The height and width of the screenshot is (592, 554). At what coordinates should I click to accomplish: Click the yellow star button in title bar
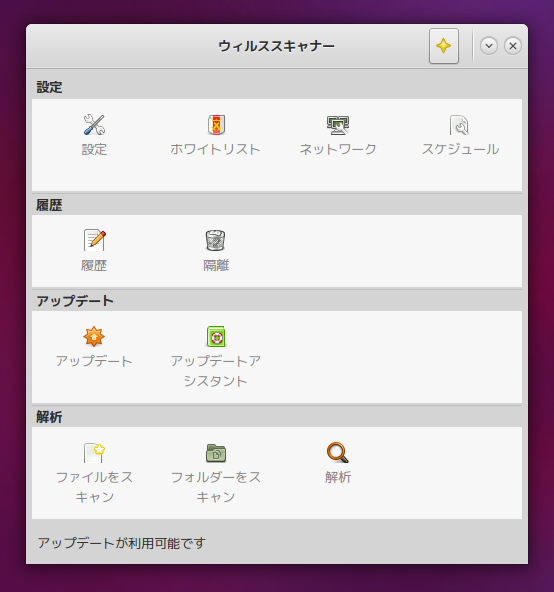point(444,46)
